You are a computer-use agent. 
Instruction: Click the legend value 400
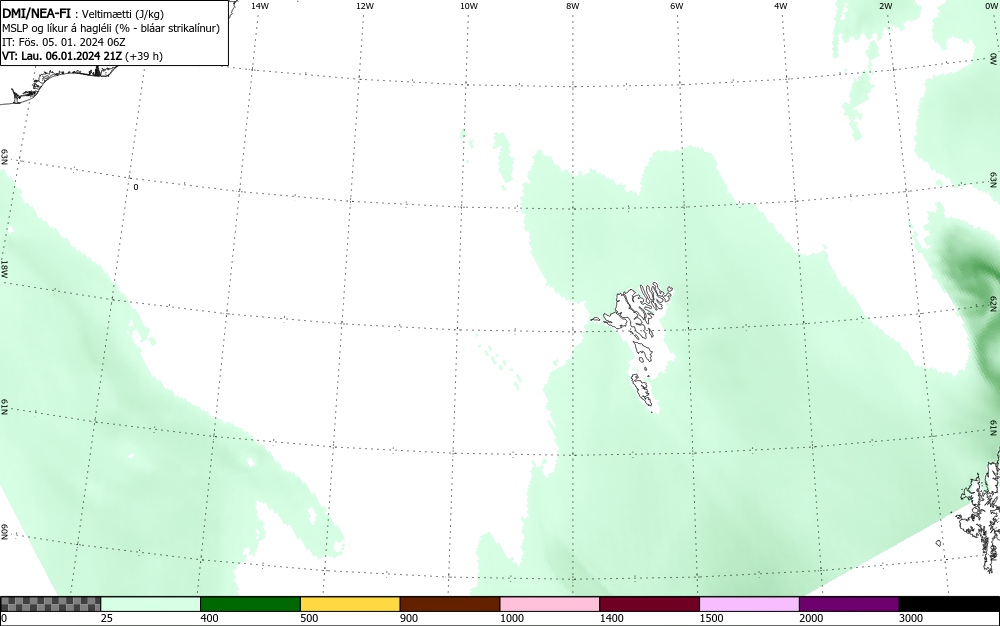coord(209,618)
